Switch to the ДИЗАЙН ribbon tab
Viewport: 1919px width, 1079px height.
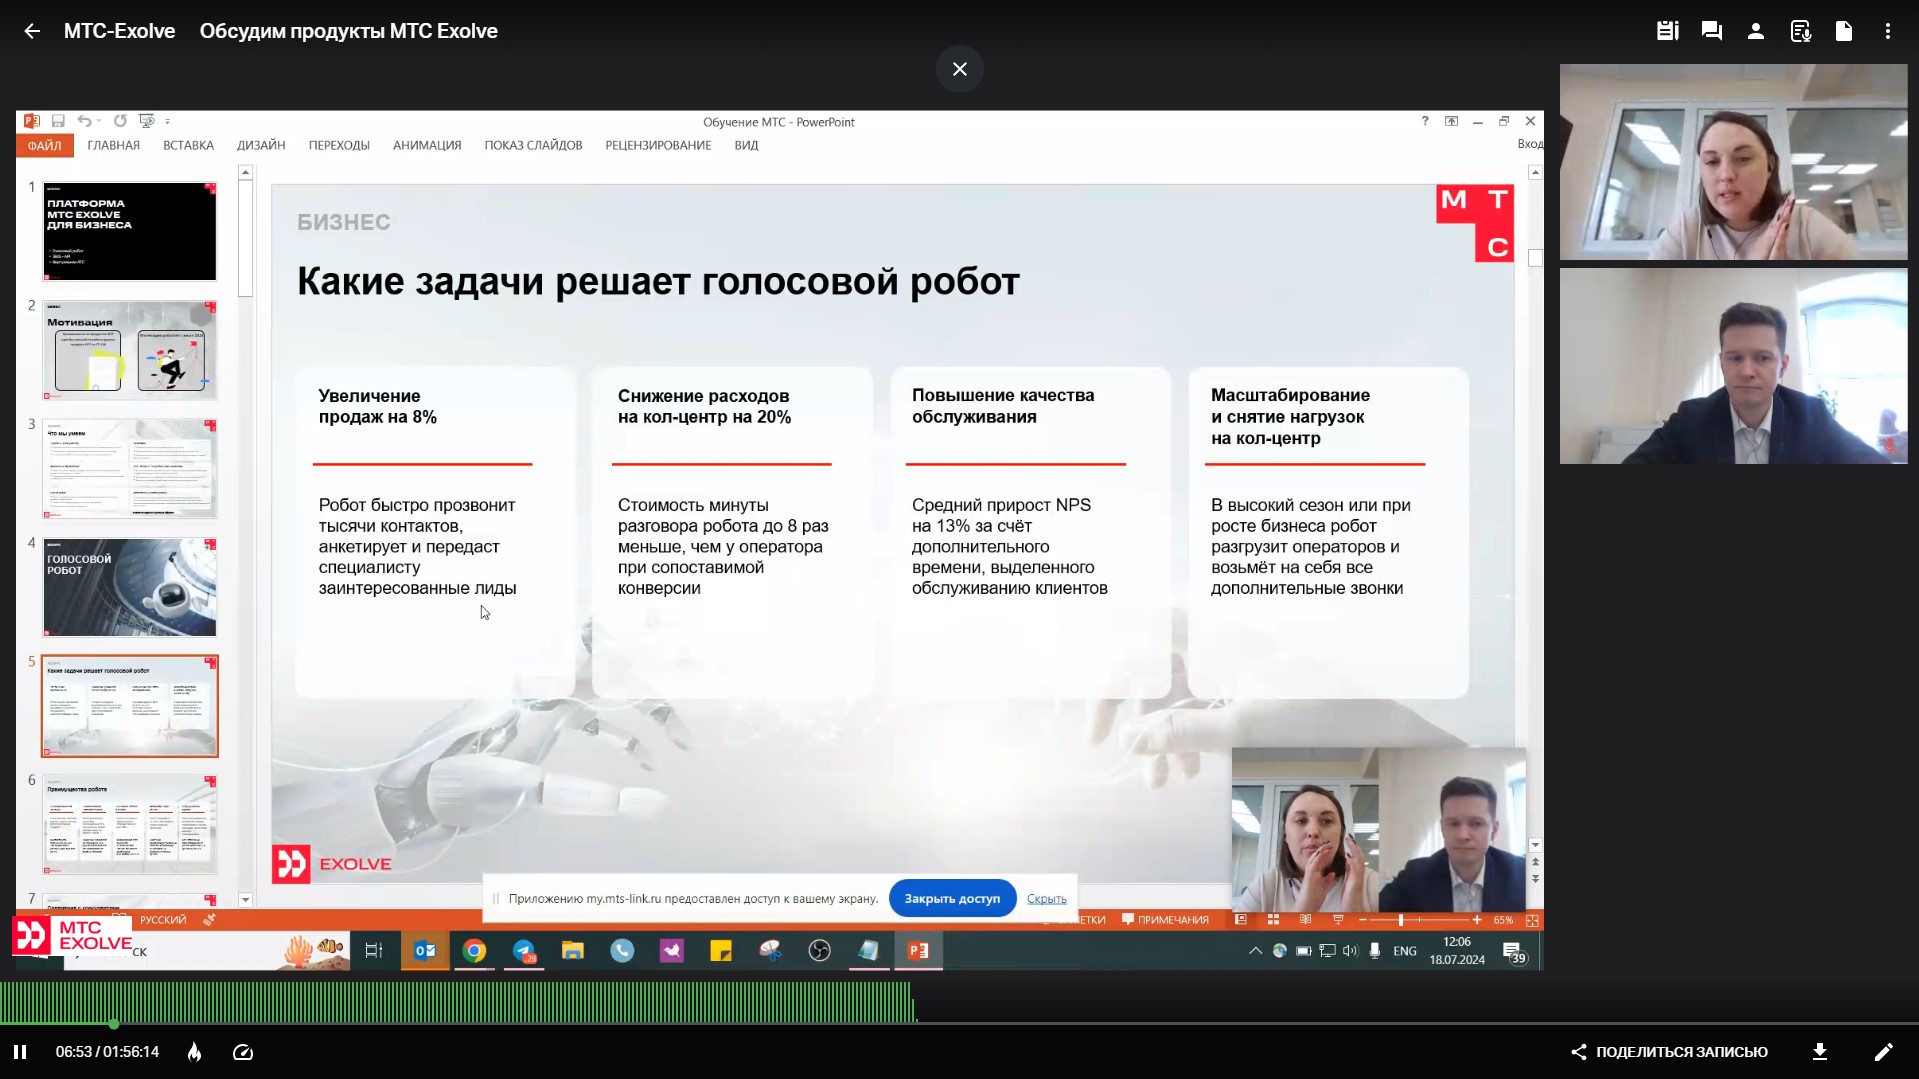pyautogui.click(x=261, y=145)
